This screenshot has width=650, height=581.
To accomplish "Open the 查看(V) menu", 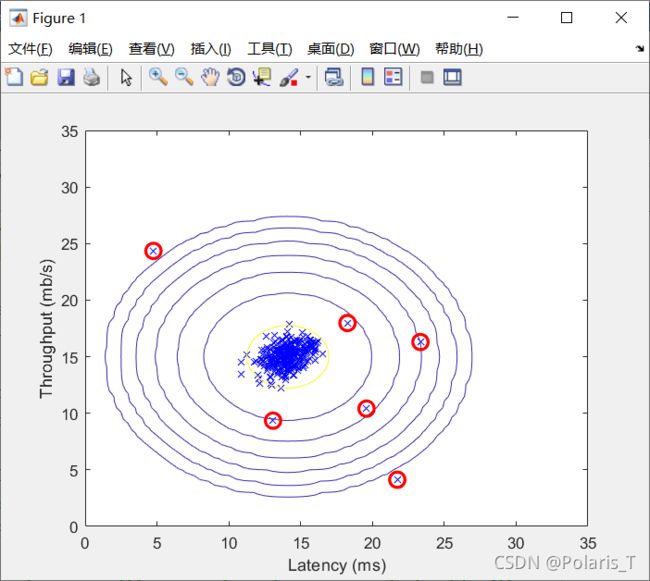I will [x=151, y=49].
